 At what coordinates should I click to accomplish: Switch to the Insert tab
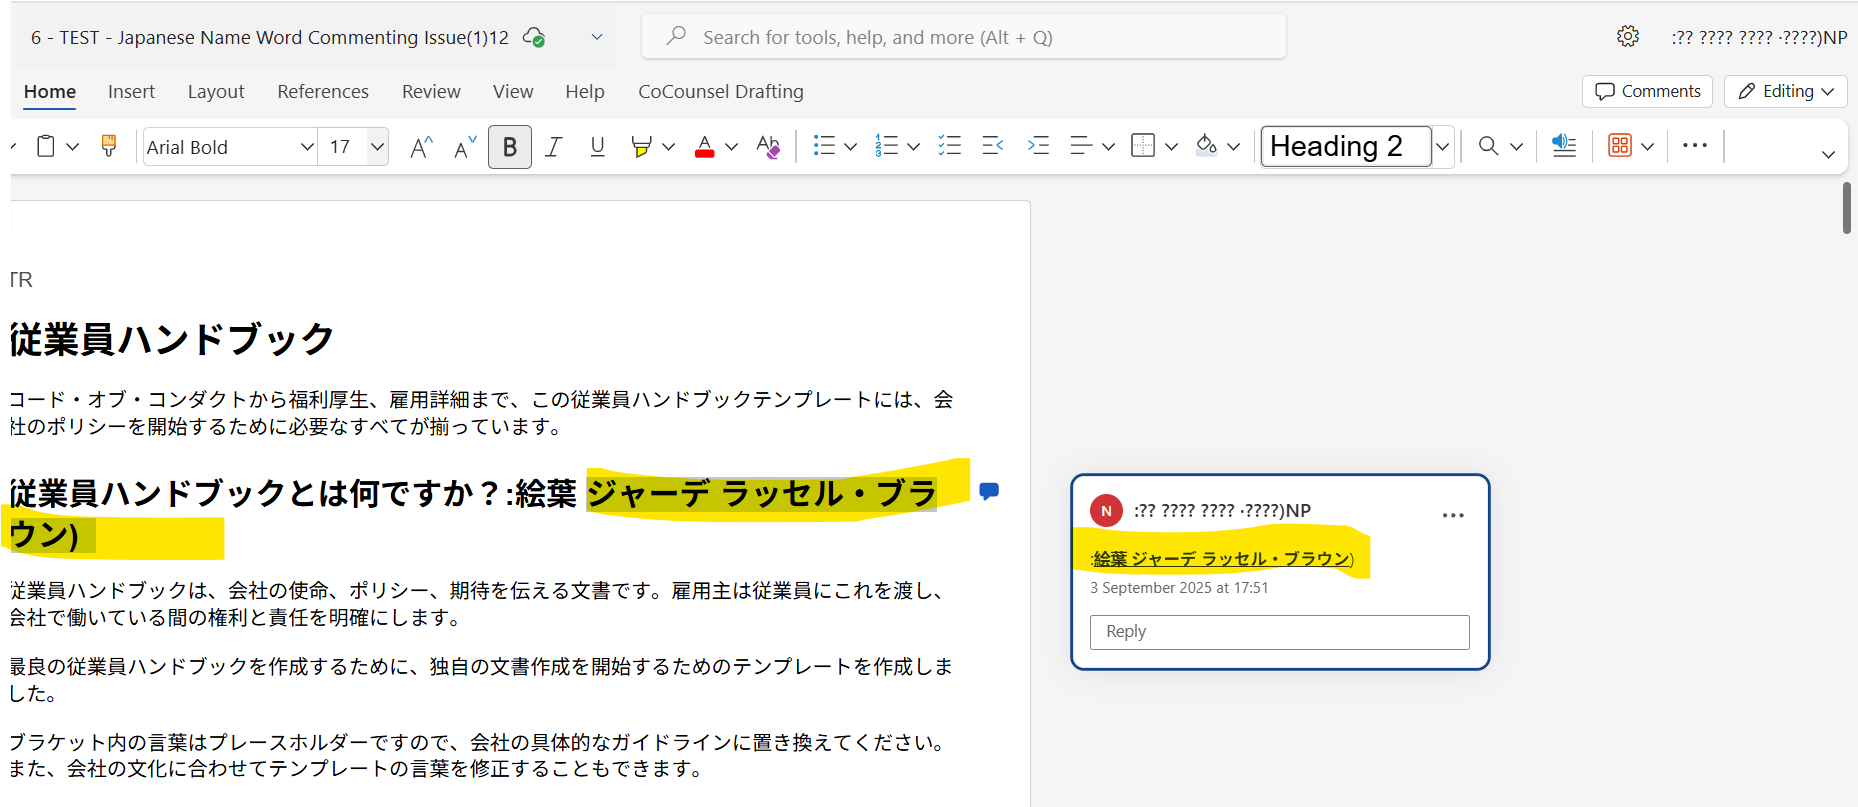point(131,91)
